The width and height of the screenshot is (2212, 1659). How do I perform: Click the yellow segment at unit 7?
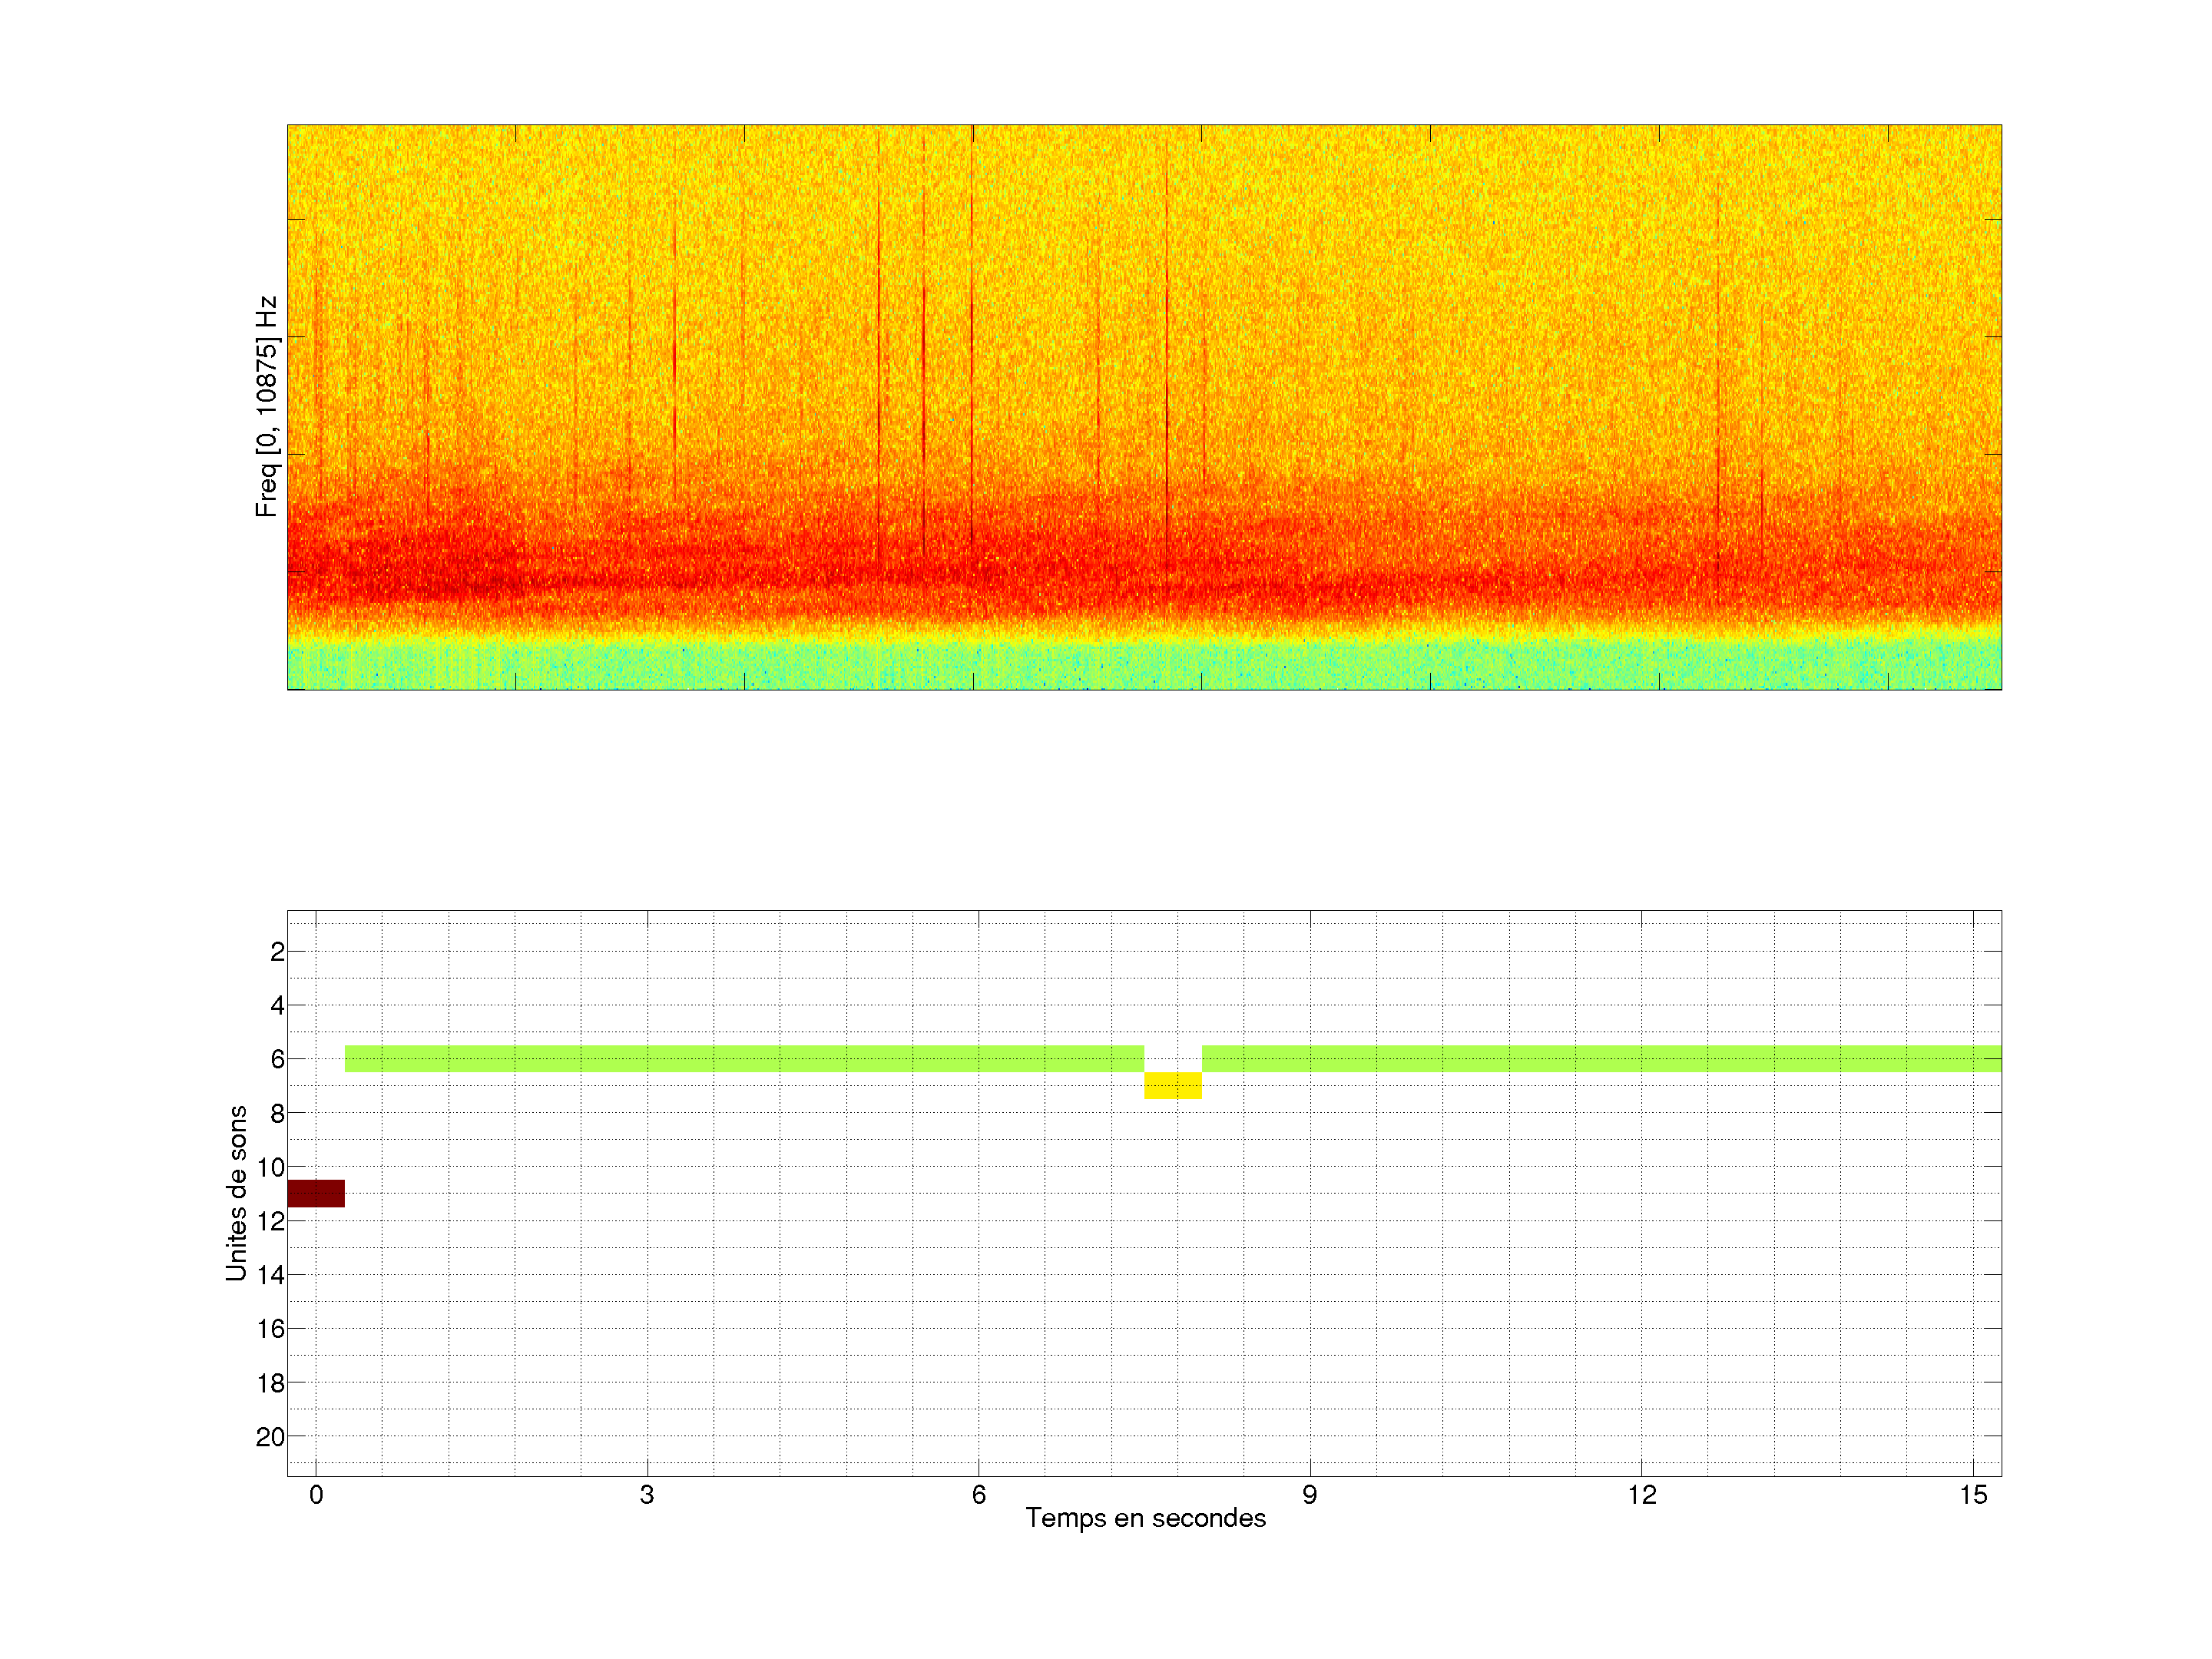point(1172,1085)
